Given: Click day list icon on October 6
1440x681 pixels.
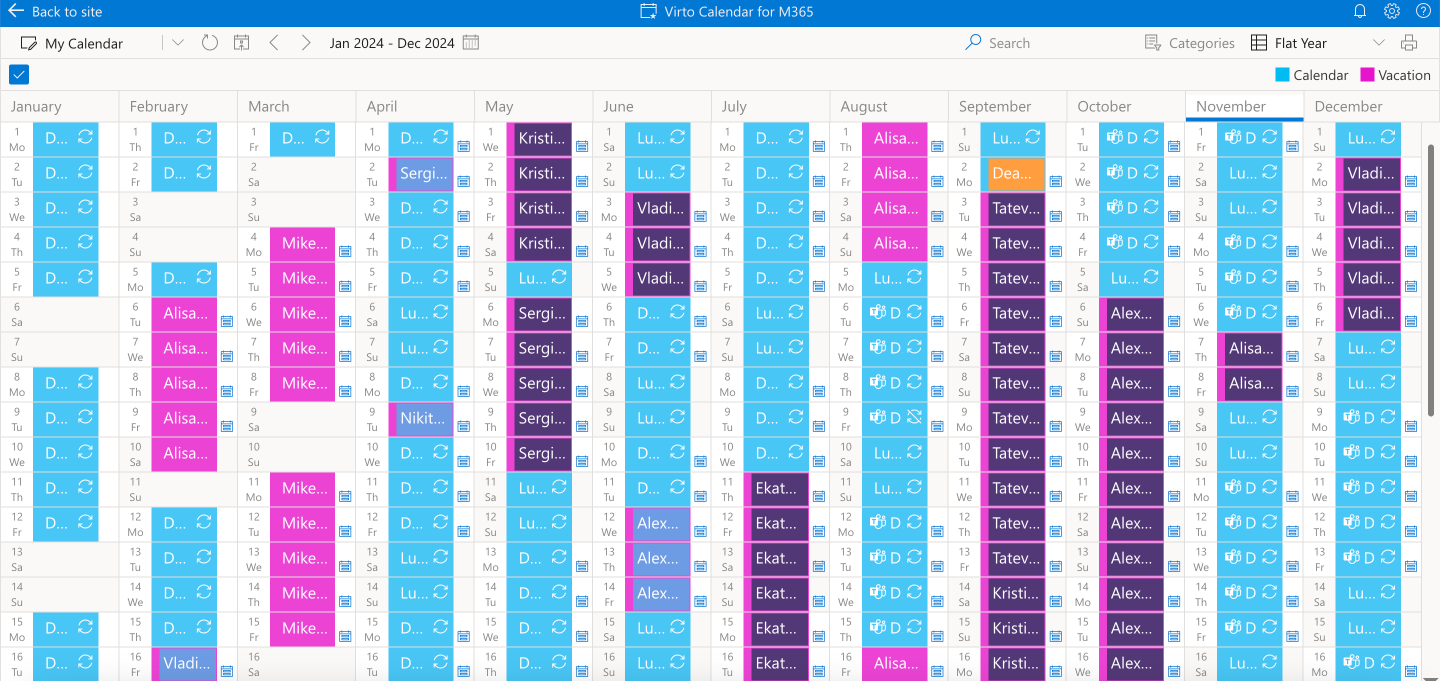Looking at the screenshot, I should coord(1174,321).
